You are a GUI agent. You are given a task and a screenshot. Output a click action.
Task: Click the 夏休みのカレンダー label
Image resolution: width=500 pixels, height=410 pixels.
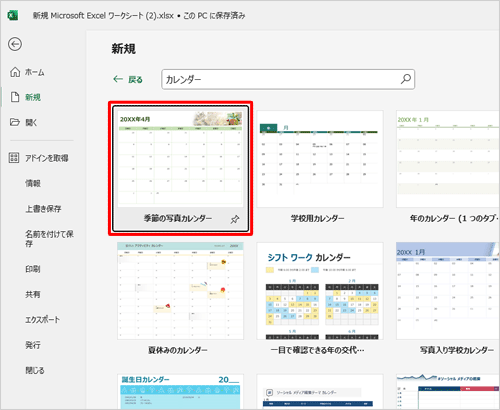(x=178, y=350)
